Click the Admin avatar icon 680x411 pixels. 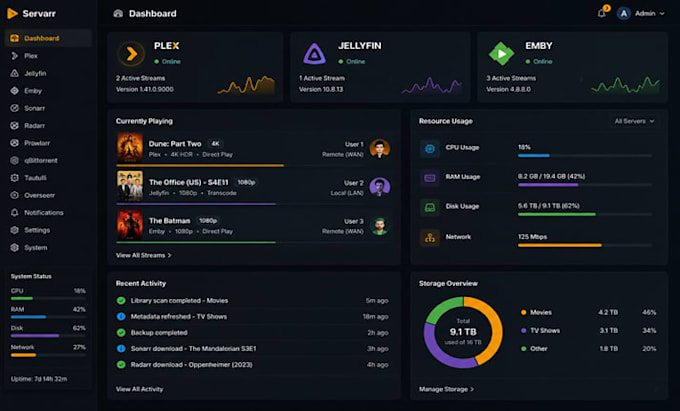point(623,13)
